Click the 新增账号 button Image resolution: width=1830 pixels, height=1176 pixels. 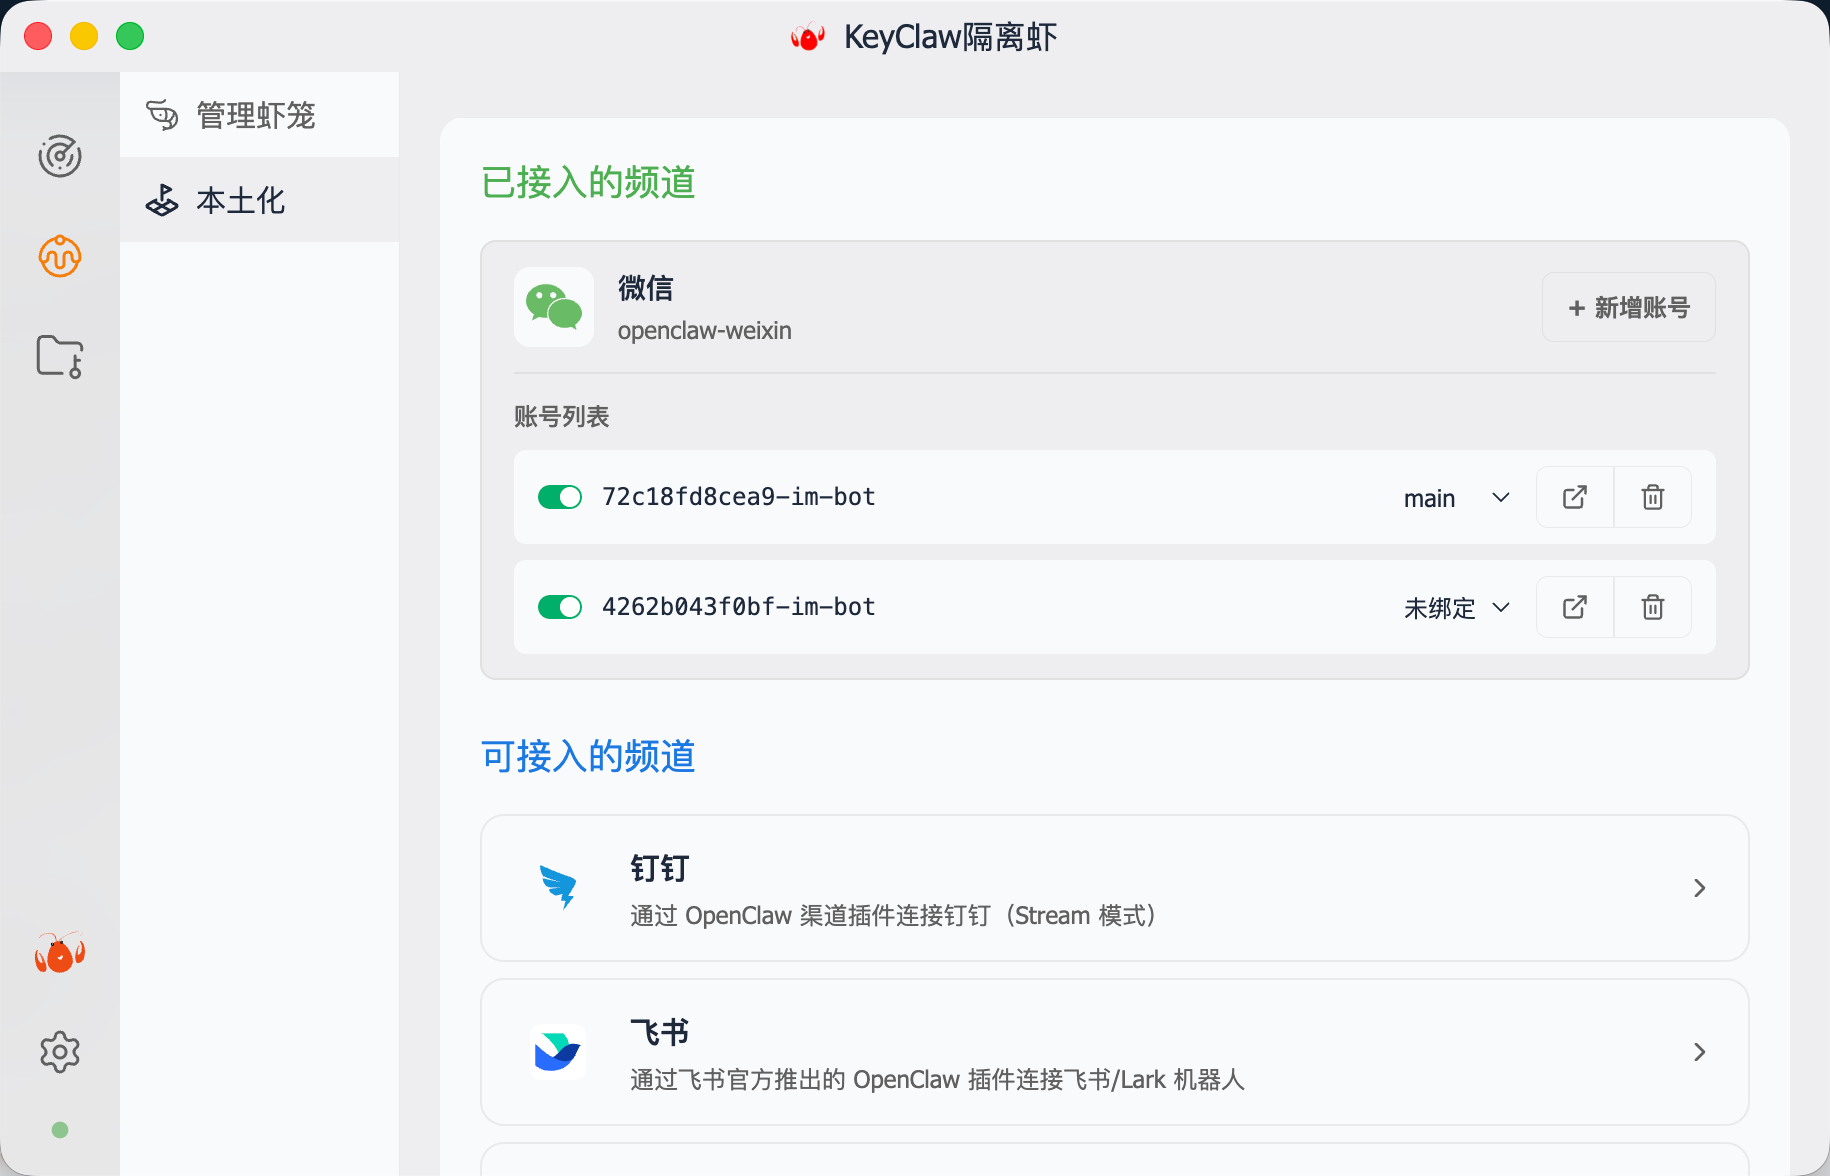click(x=1629, y=307)
